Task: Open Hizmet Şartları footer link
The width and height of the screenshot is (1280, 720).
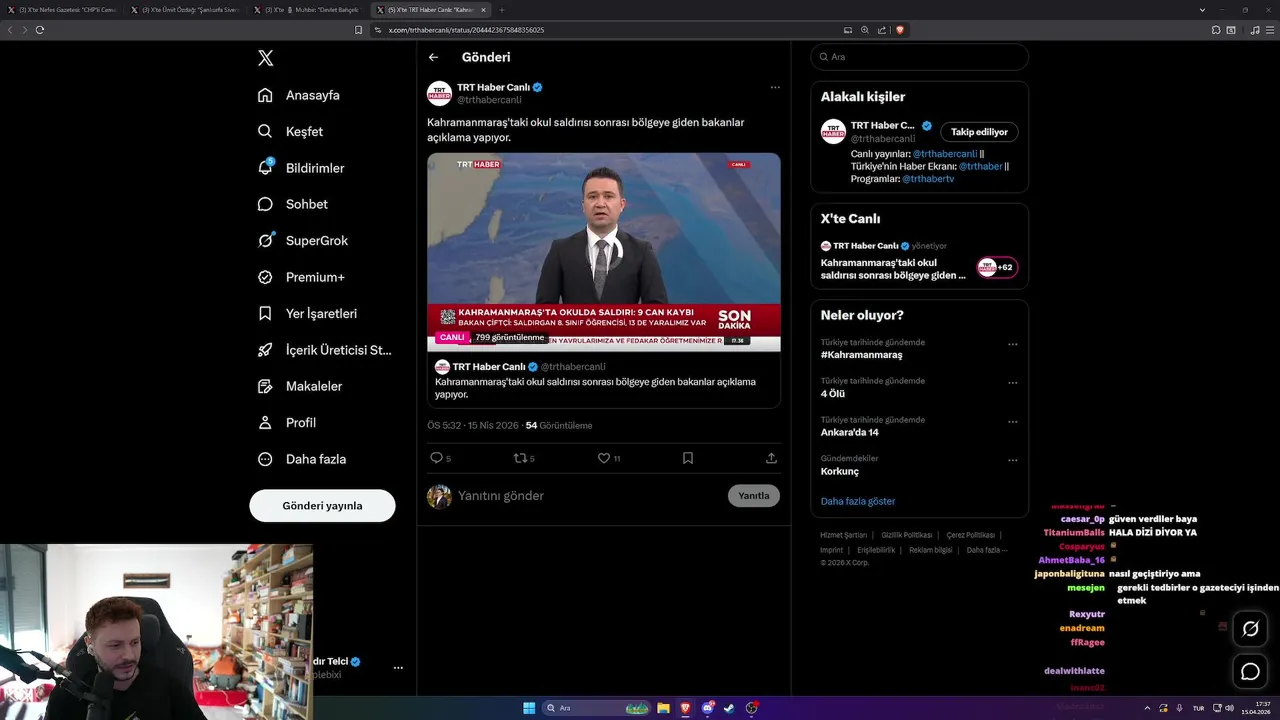Action: click(x=843, y=535)
